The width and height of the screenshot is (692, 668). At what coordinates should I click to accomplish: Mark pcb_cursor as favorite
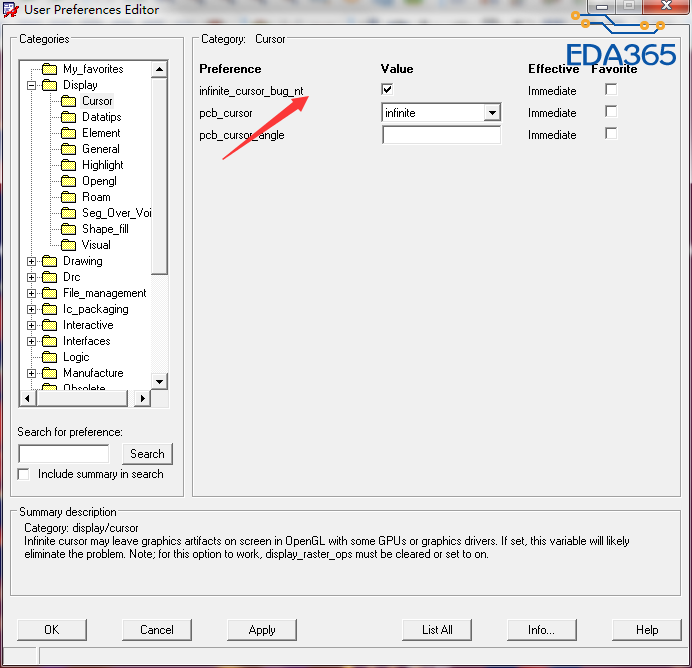pos(611,112)
